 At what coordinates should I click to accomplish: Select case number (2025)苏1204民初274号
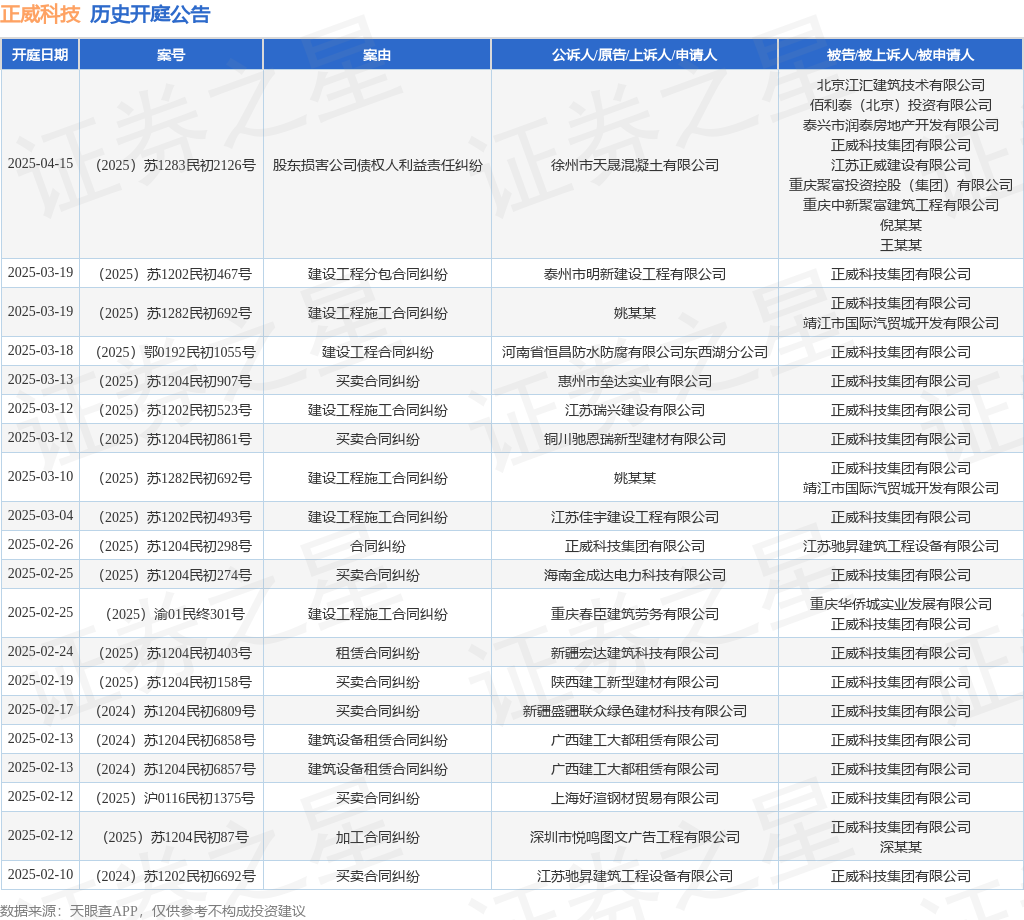[x=176, y=575]
